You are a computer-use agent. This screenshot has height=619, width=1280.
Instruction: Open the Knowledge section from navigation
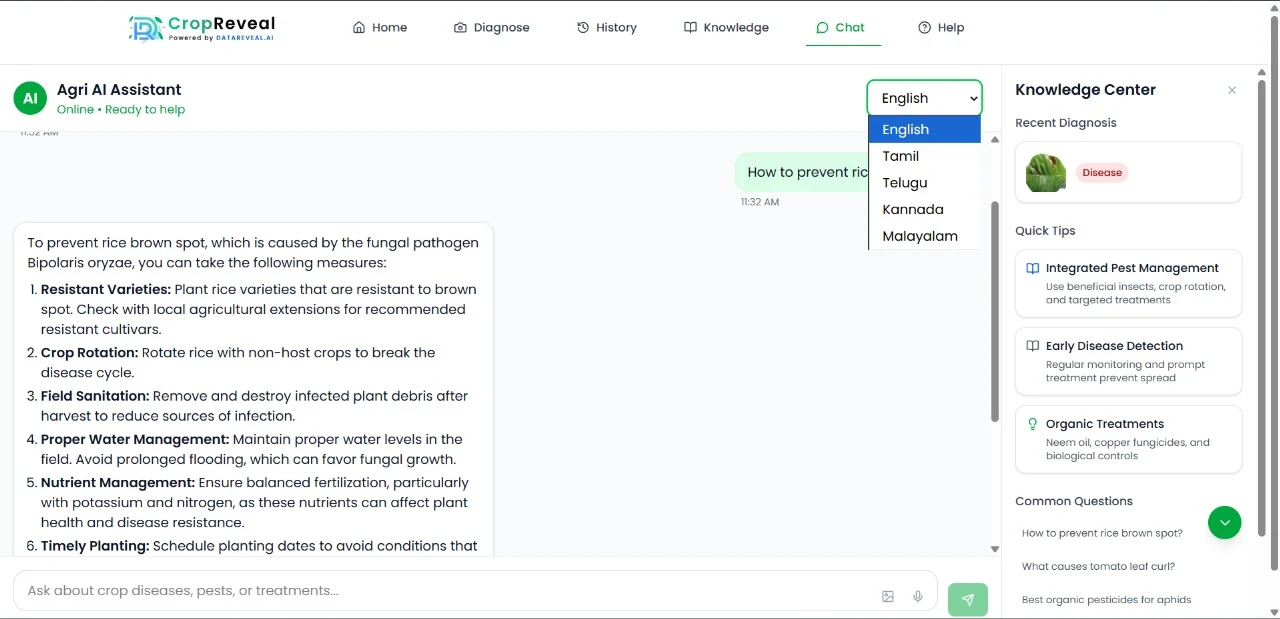[726, 27]
